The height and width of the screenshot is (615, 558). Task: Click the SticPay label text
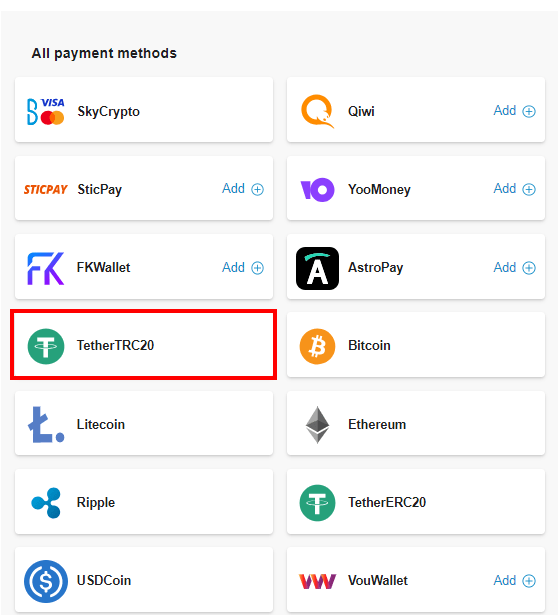point(100,190)
